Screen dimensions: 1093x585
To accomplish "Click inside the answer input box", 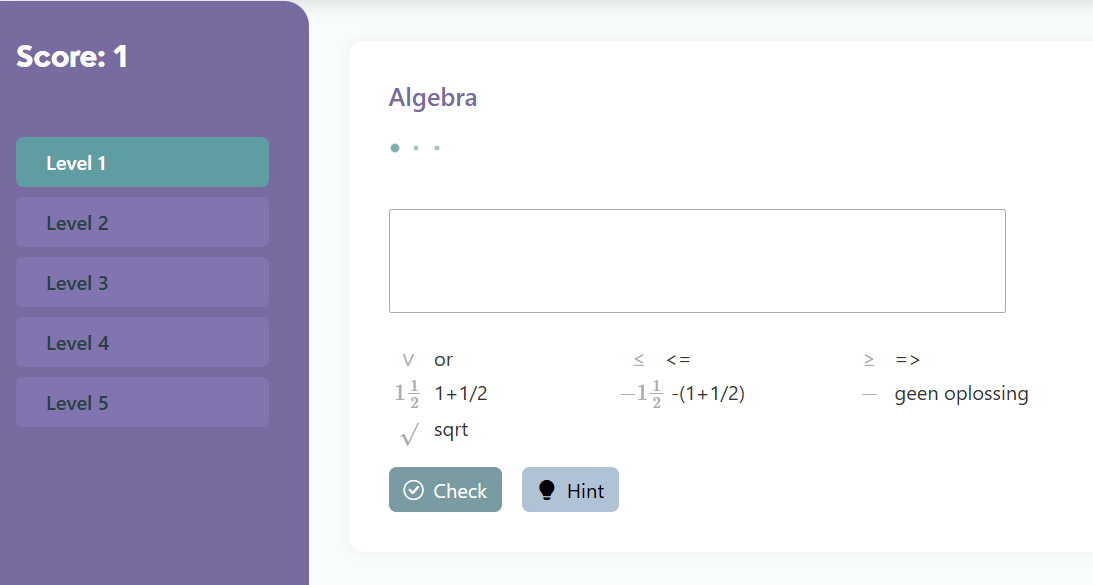I will [697, 261].
